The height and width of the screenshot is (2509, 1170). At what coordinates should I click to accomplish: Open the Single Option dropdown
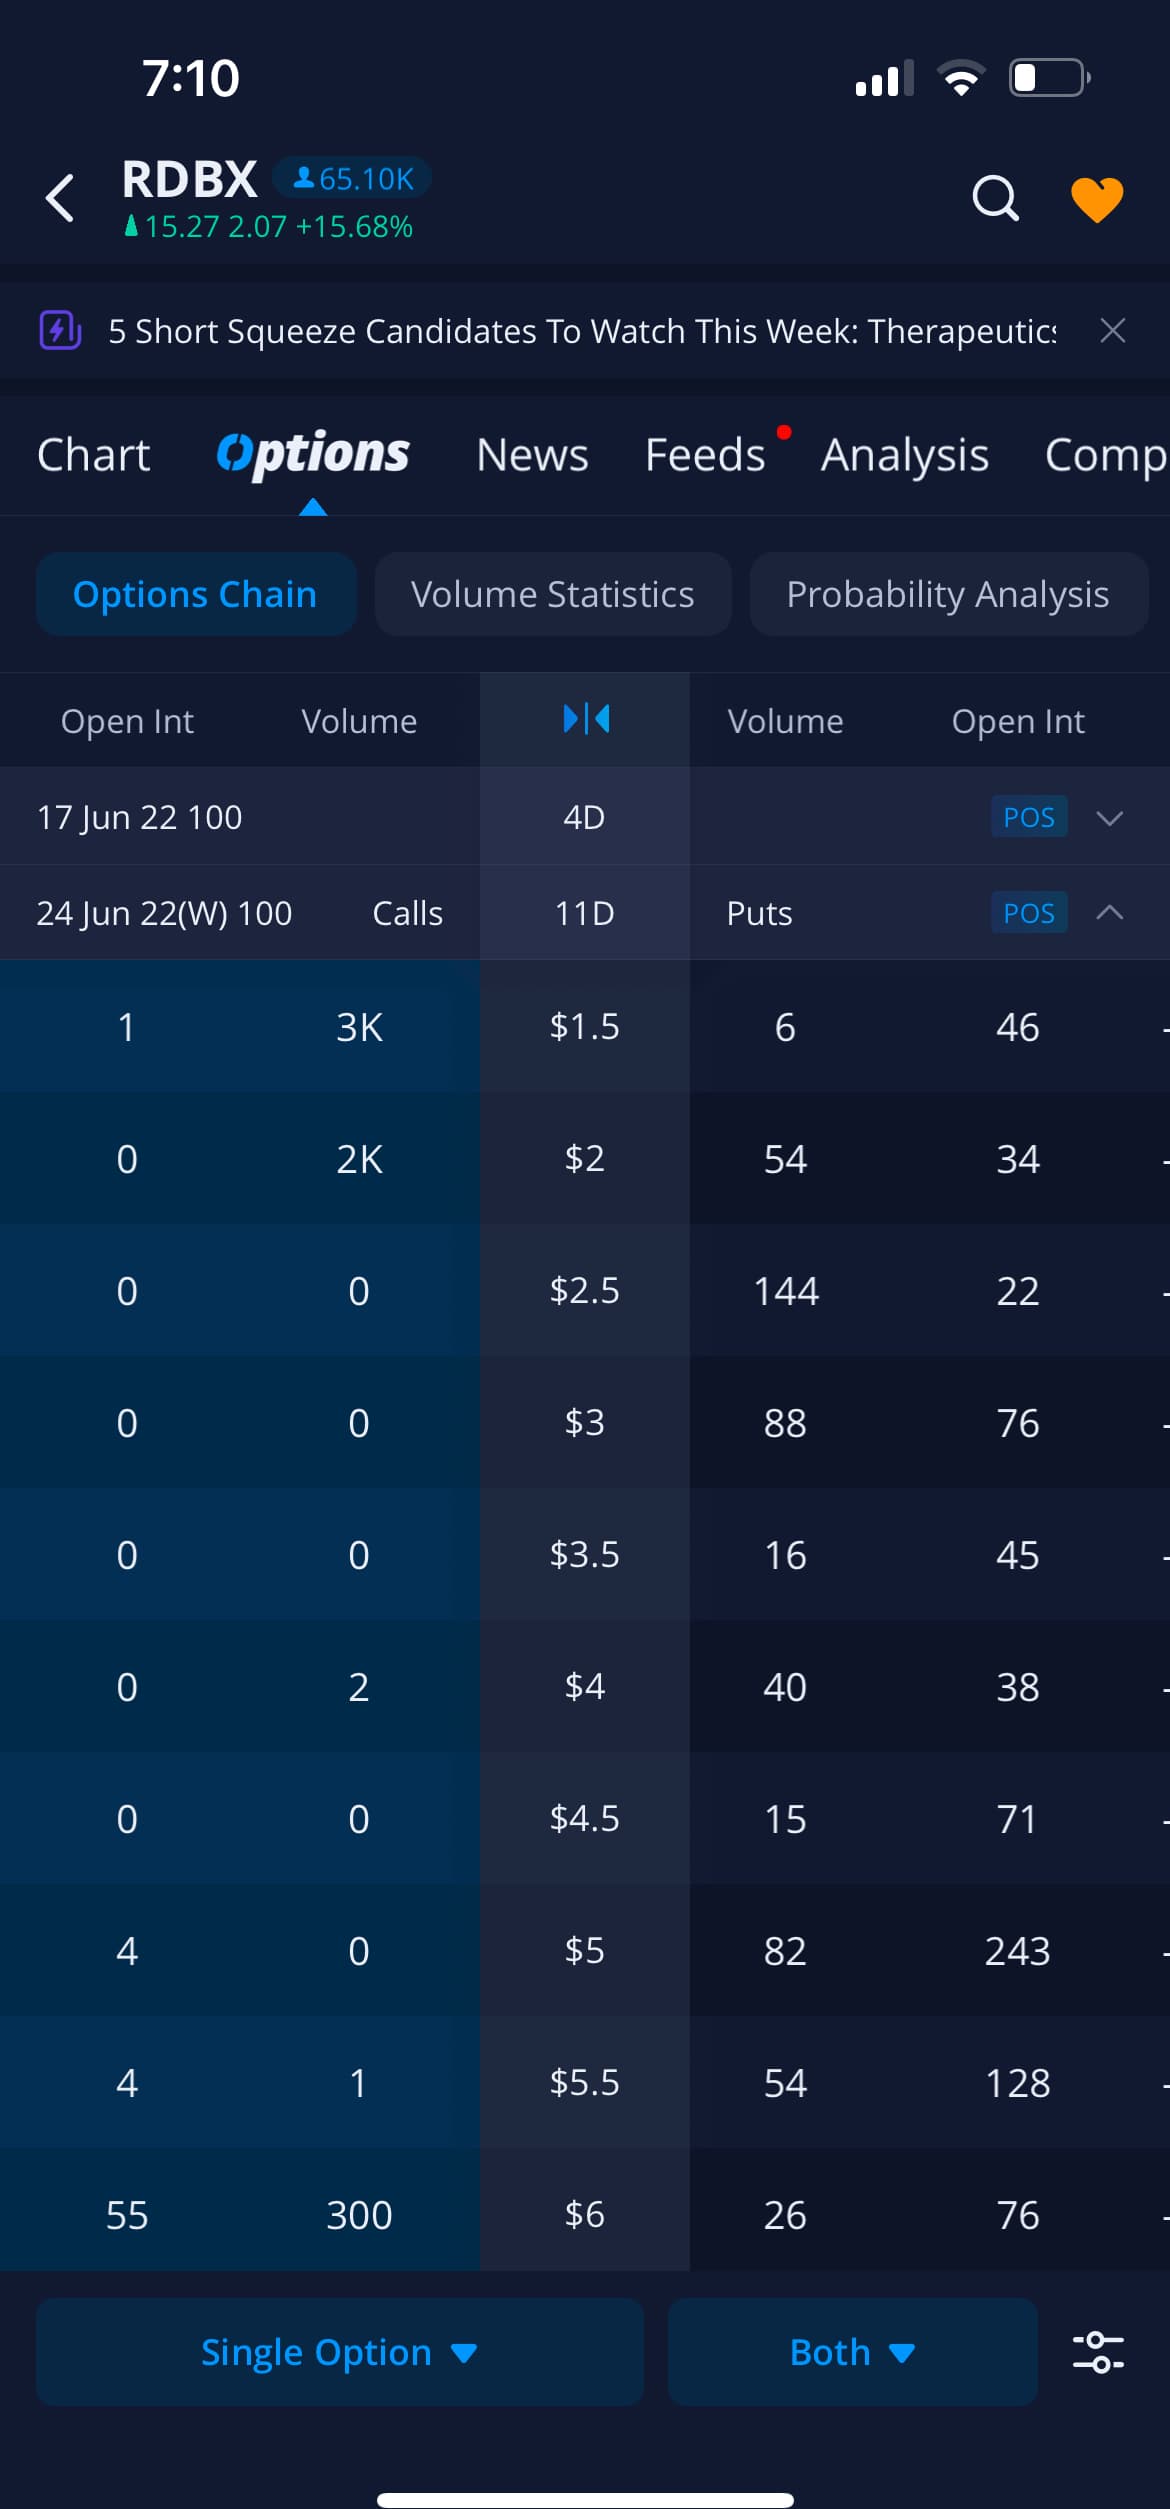tap(339, 2352)
